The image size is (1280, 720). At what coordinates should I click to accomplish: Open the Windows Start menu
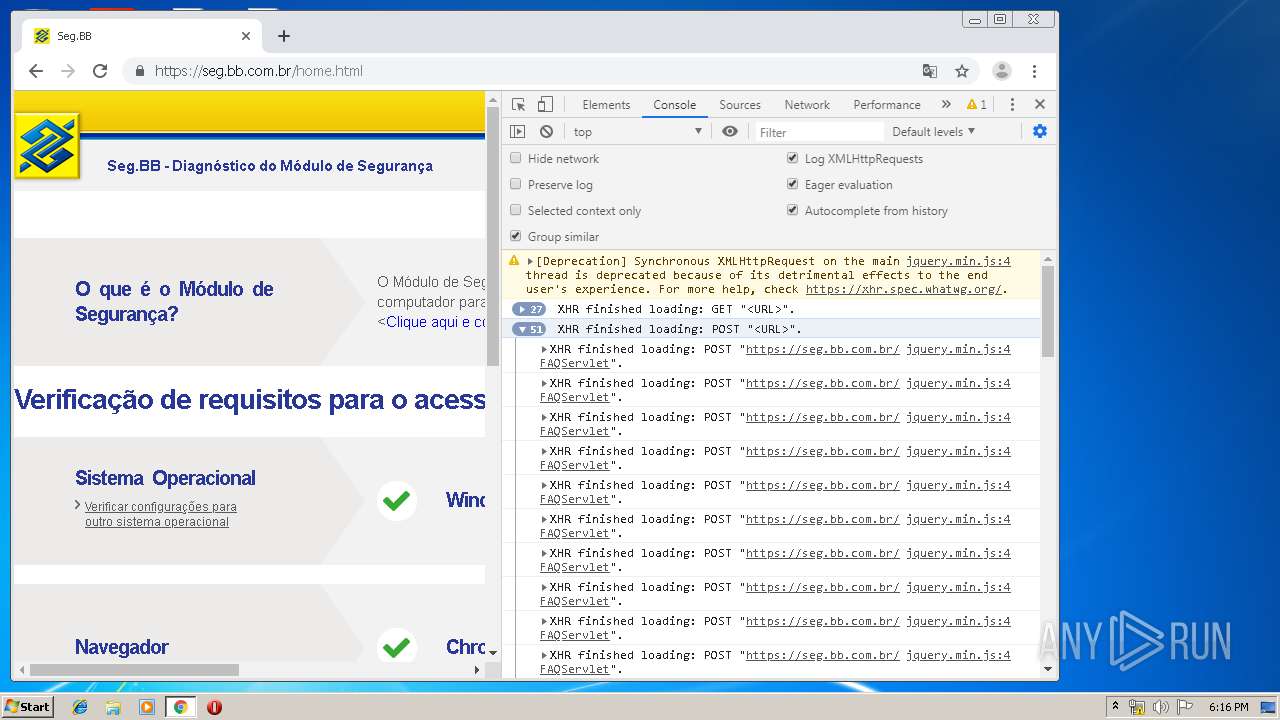coord(27,707)
